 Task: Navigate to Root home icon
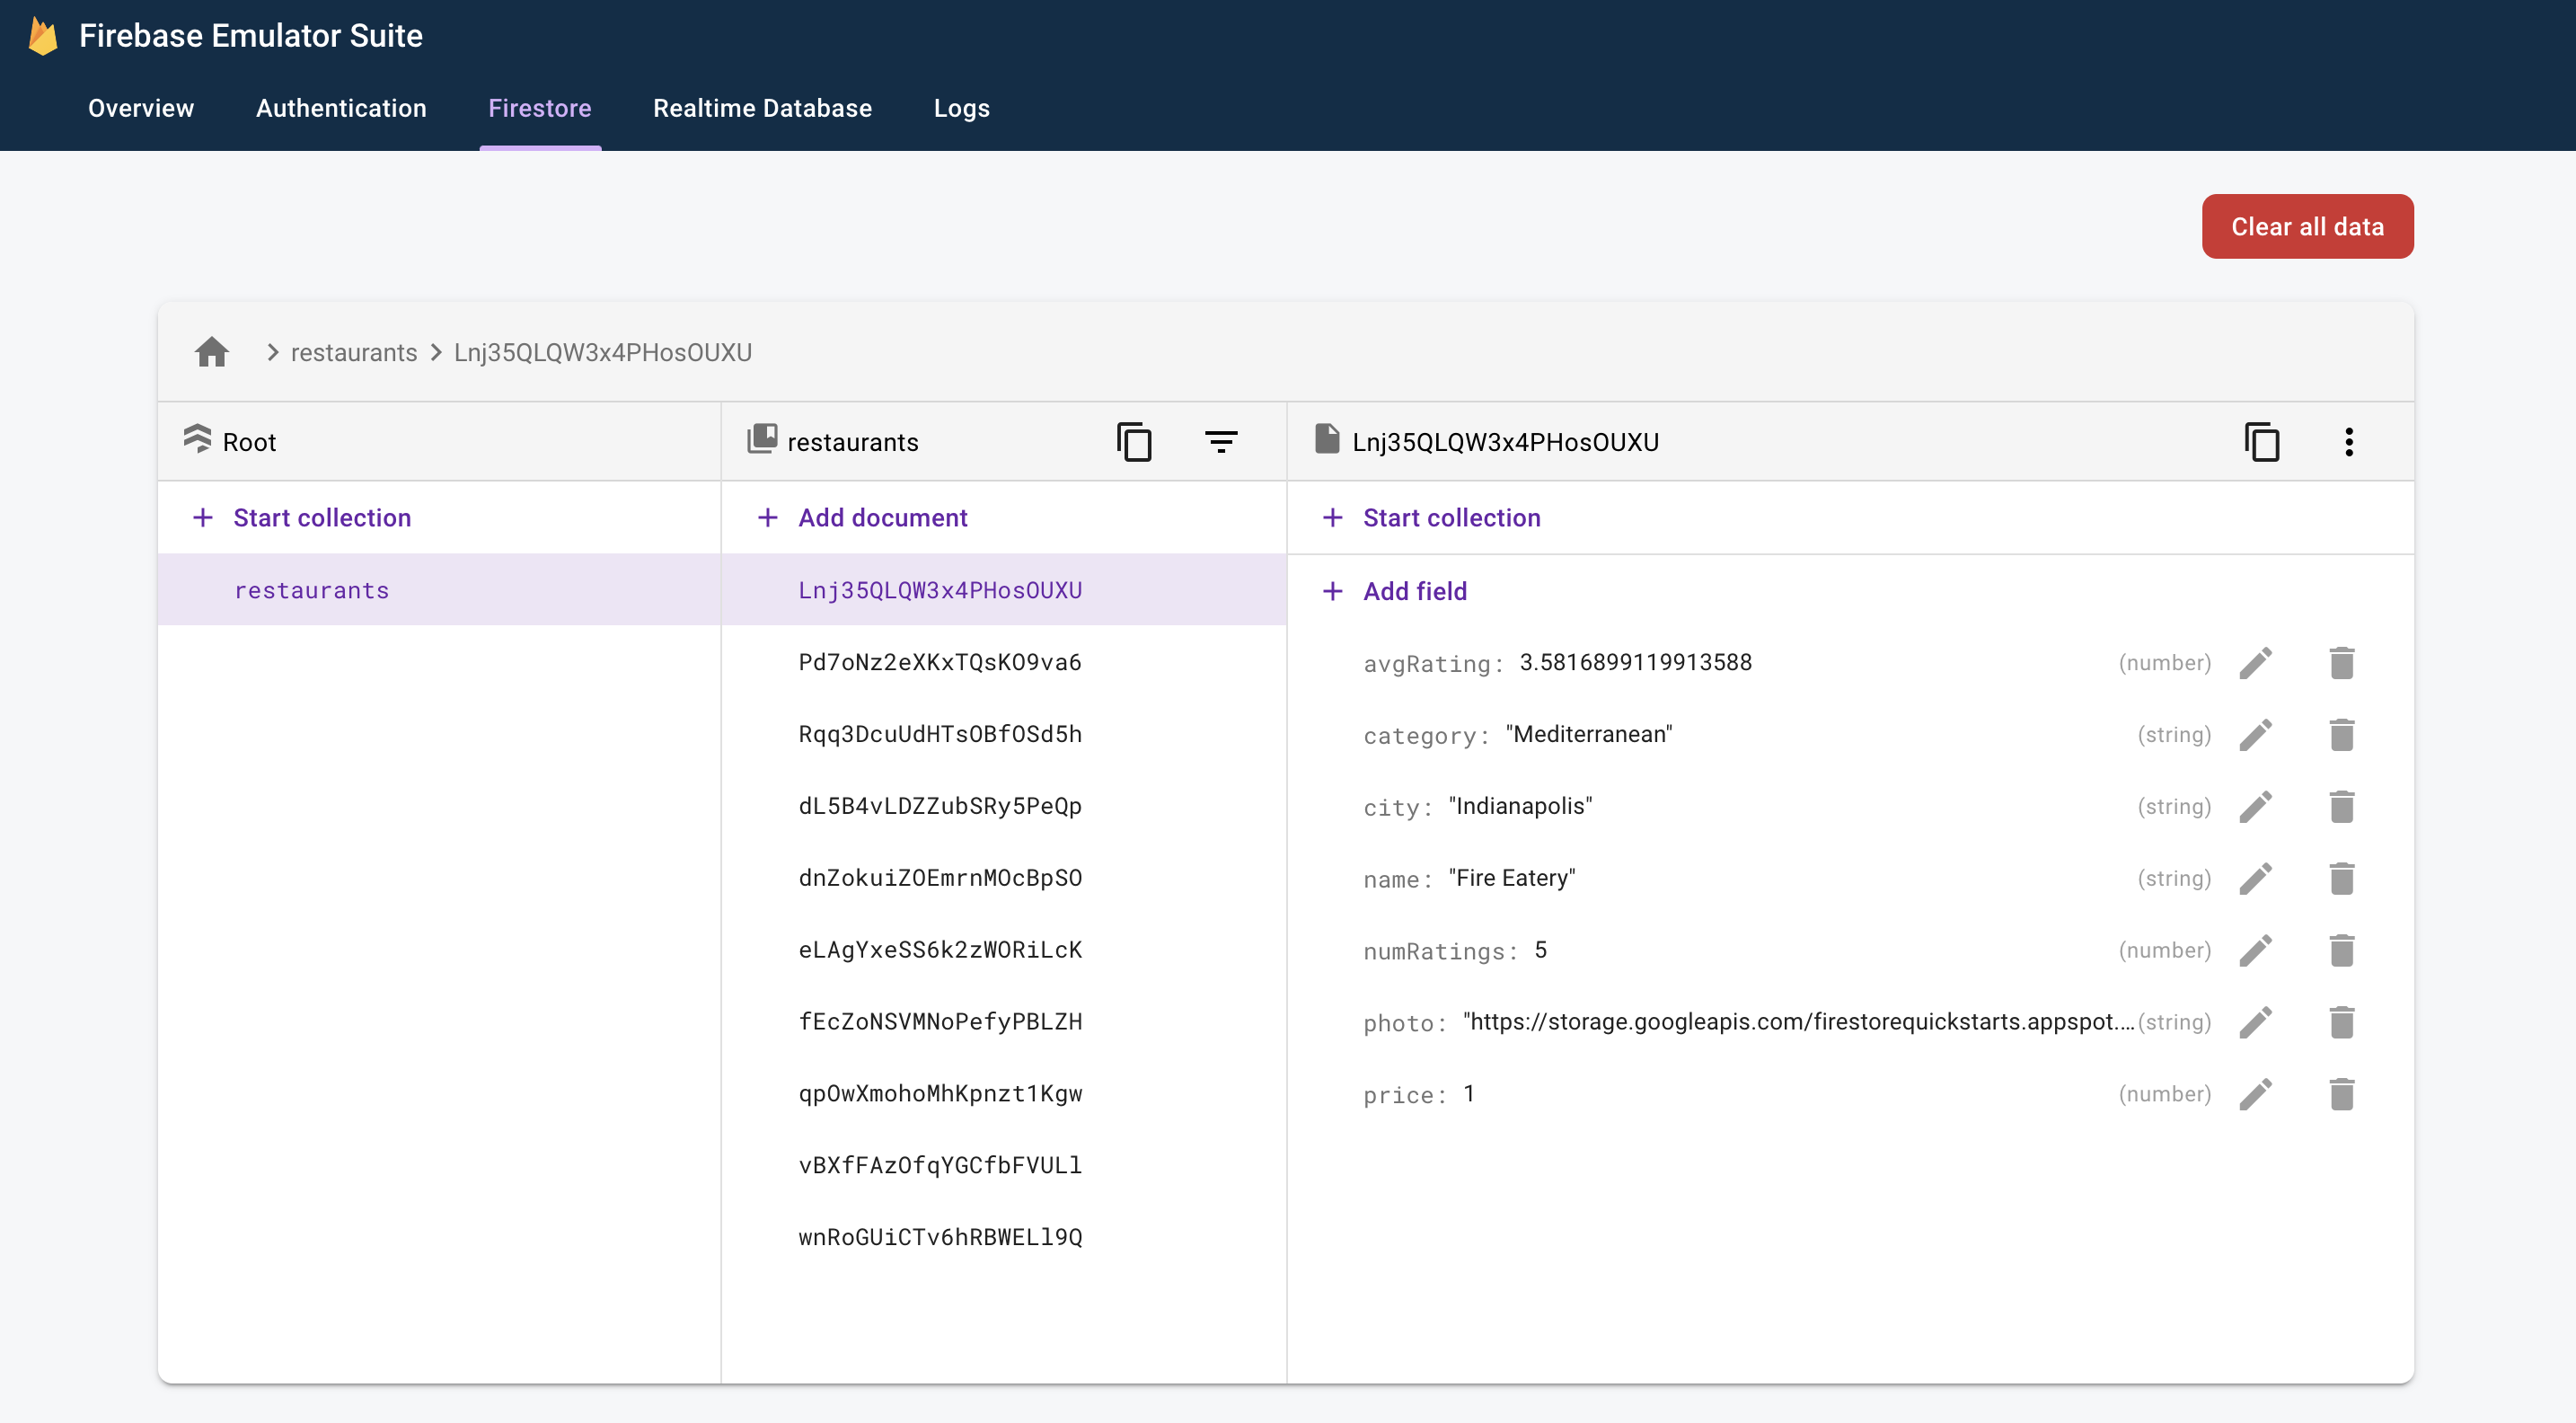click(x=212, y=350)
